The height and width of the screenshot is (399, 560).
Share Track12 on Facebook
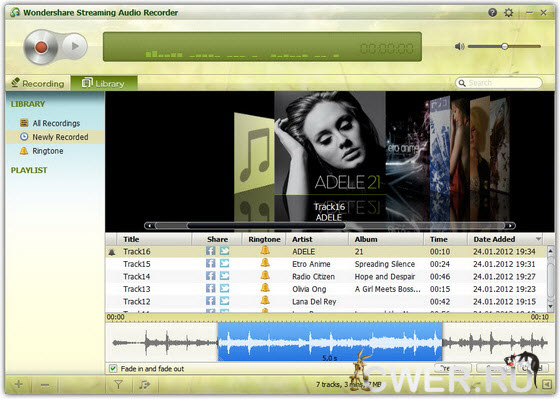click(x=211, y=301)
